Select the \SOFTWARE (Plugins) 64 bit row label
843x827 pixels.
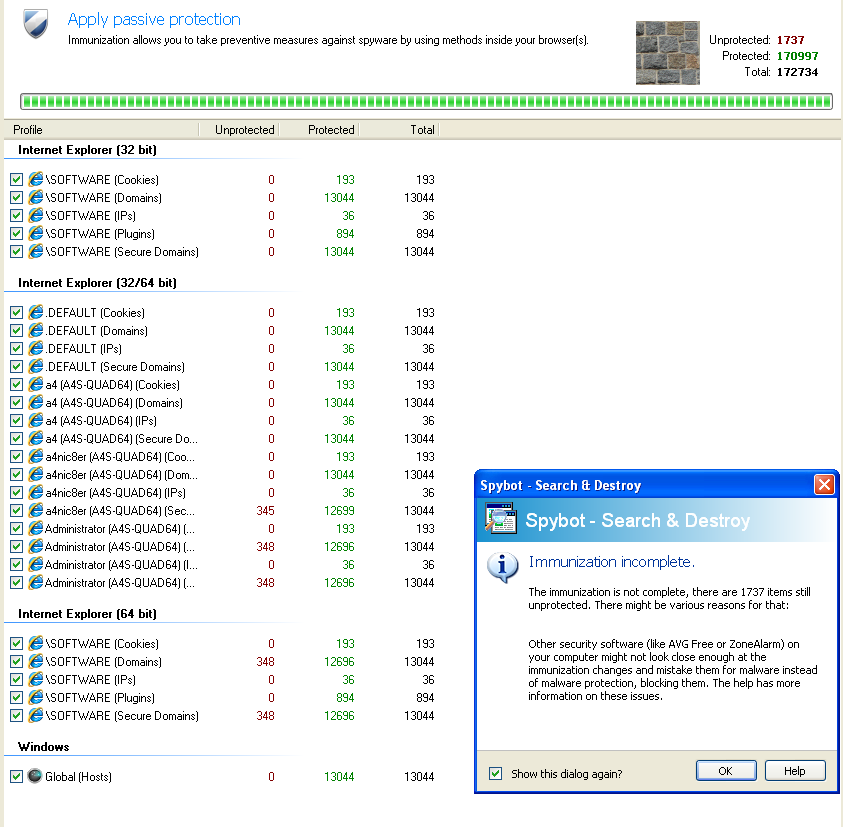100,698
